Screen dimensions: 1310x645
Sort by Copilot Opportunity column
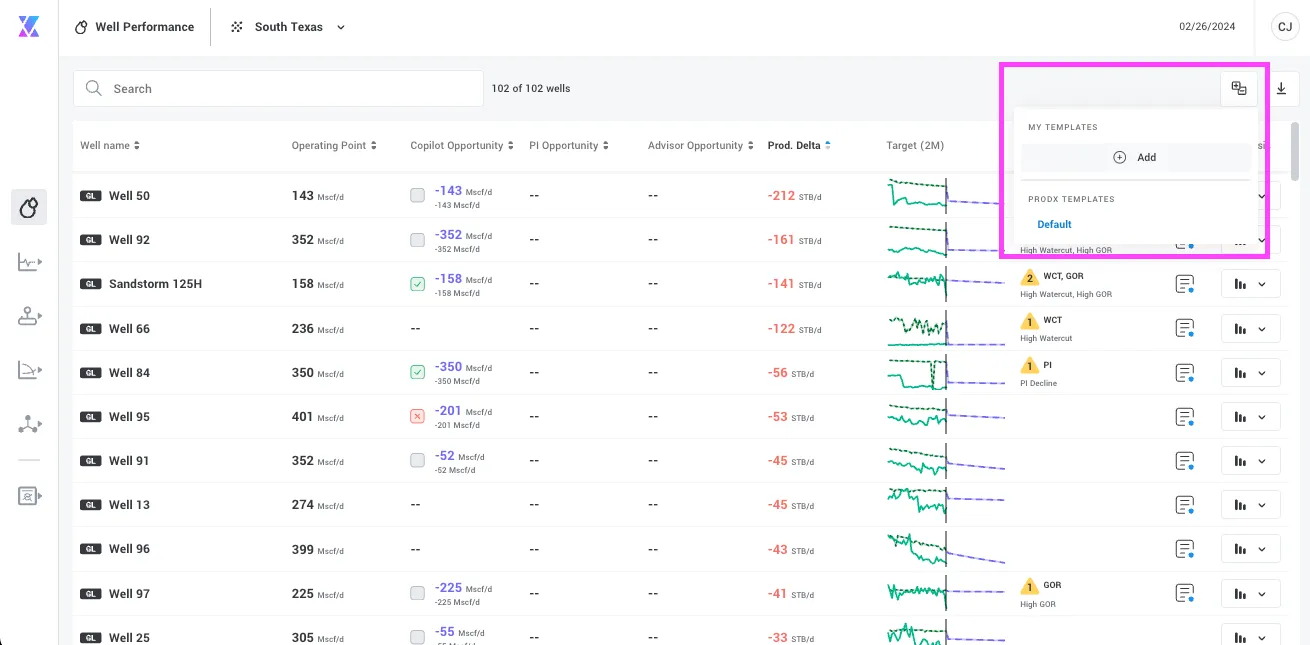coord(462,146)
